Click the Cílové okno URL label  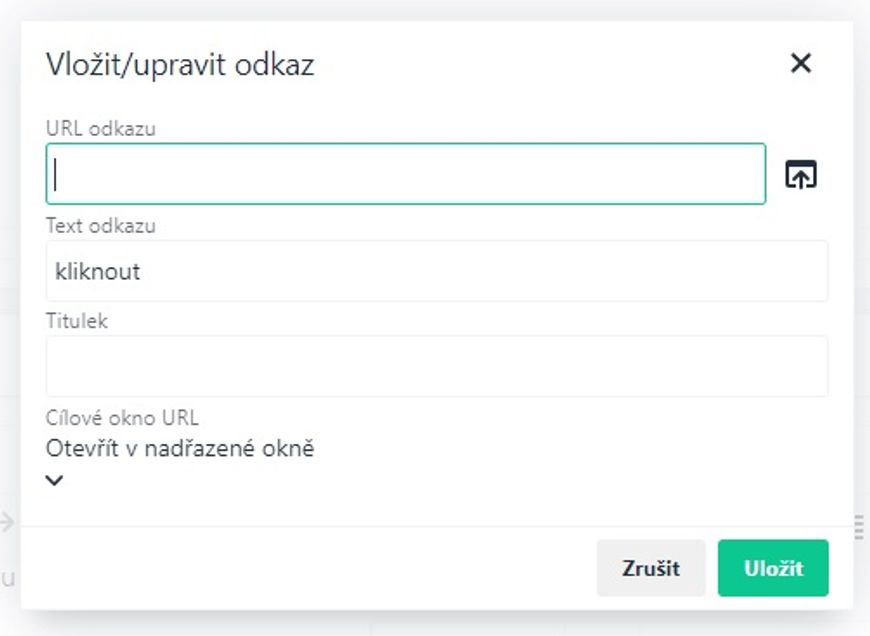(122, 418)
